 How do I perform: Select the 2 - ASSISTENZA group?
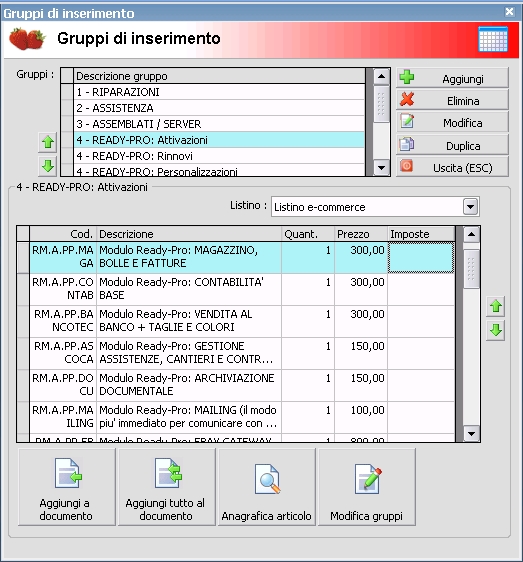tap(219, 108)
